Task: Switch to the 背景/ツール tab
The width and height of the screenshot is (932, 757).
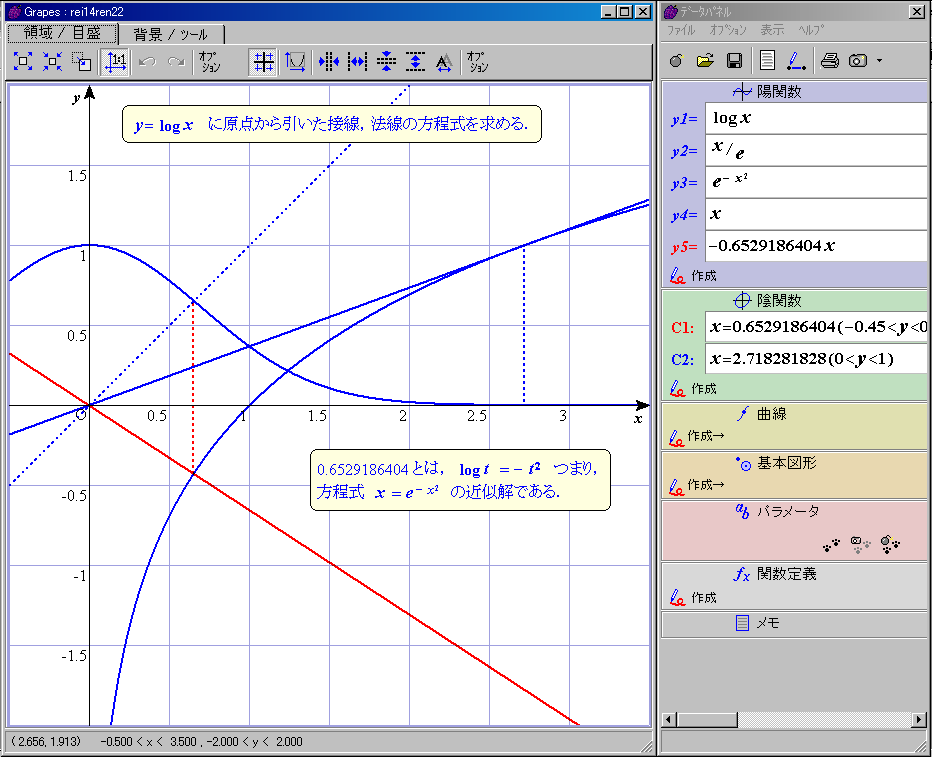Action: point(171,34)
